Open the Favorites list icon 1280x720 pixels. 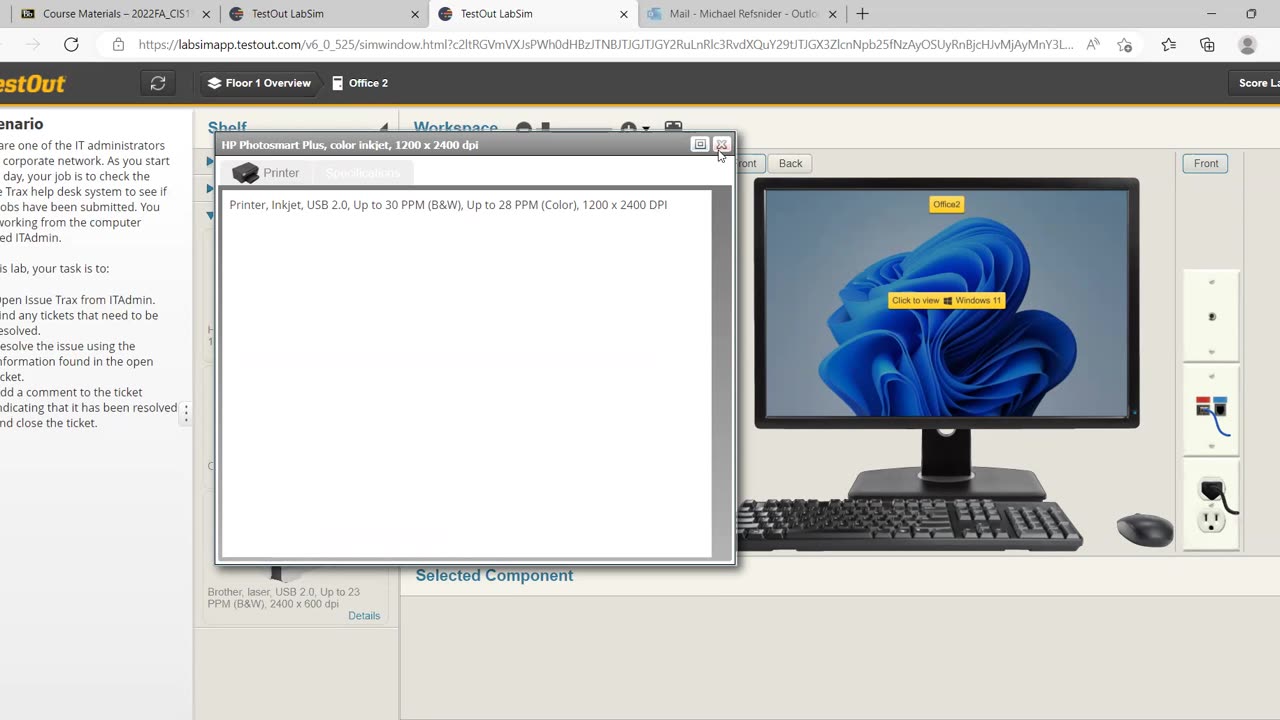(1169, 44)
